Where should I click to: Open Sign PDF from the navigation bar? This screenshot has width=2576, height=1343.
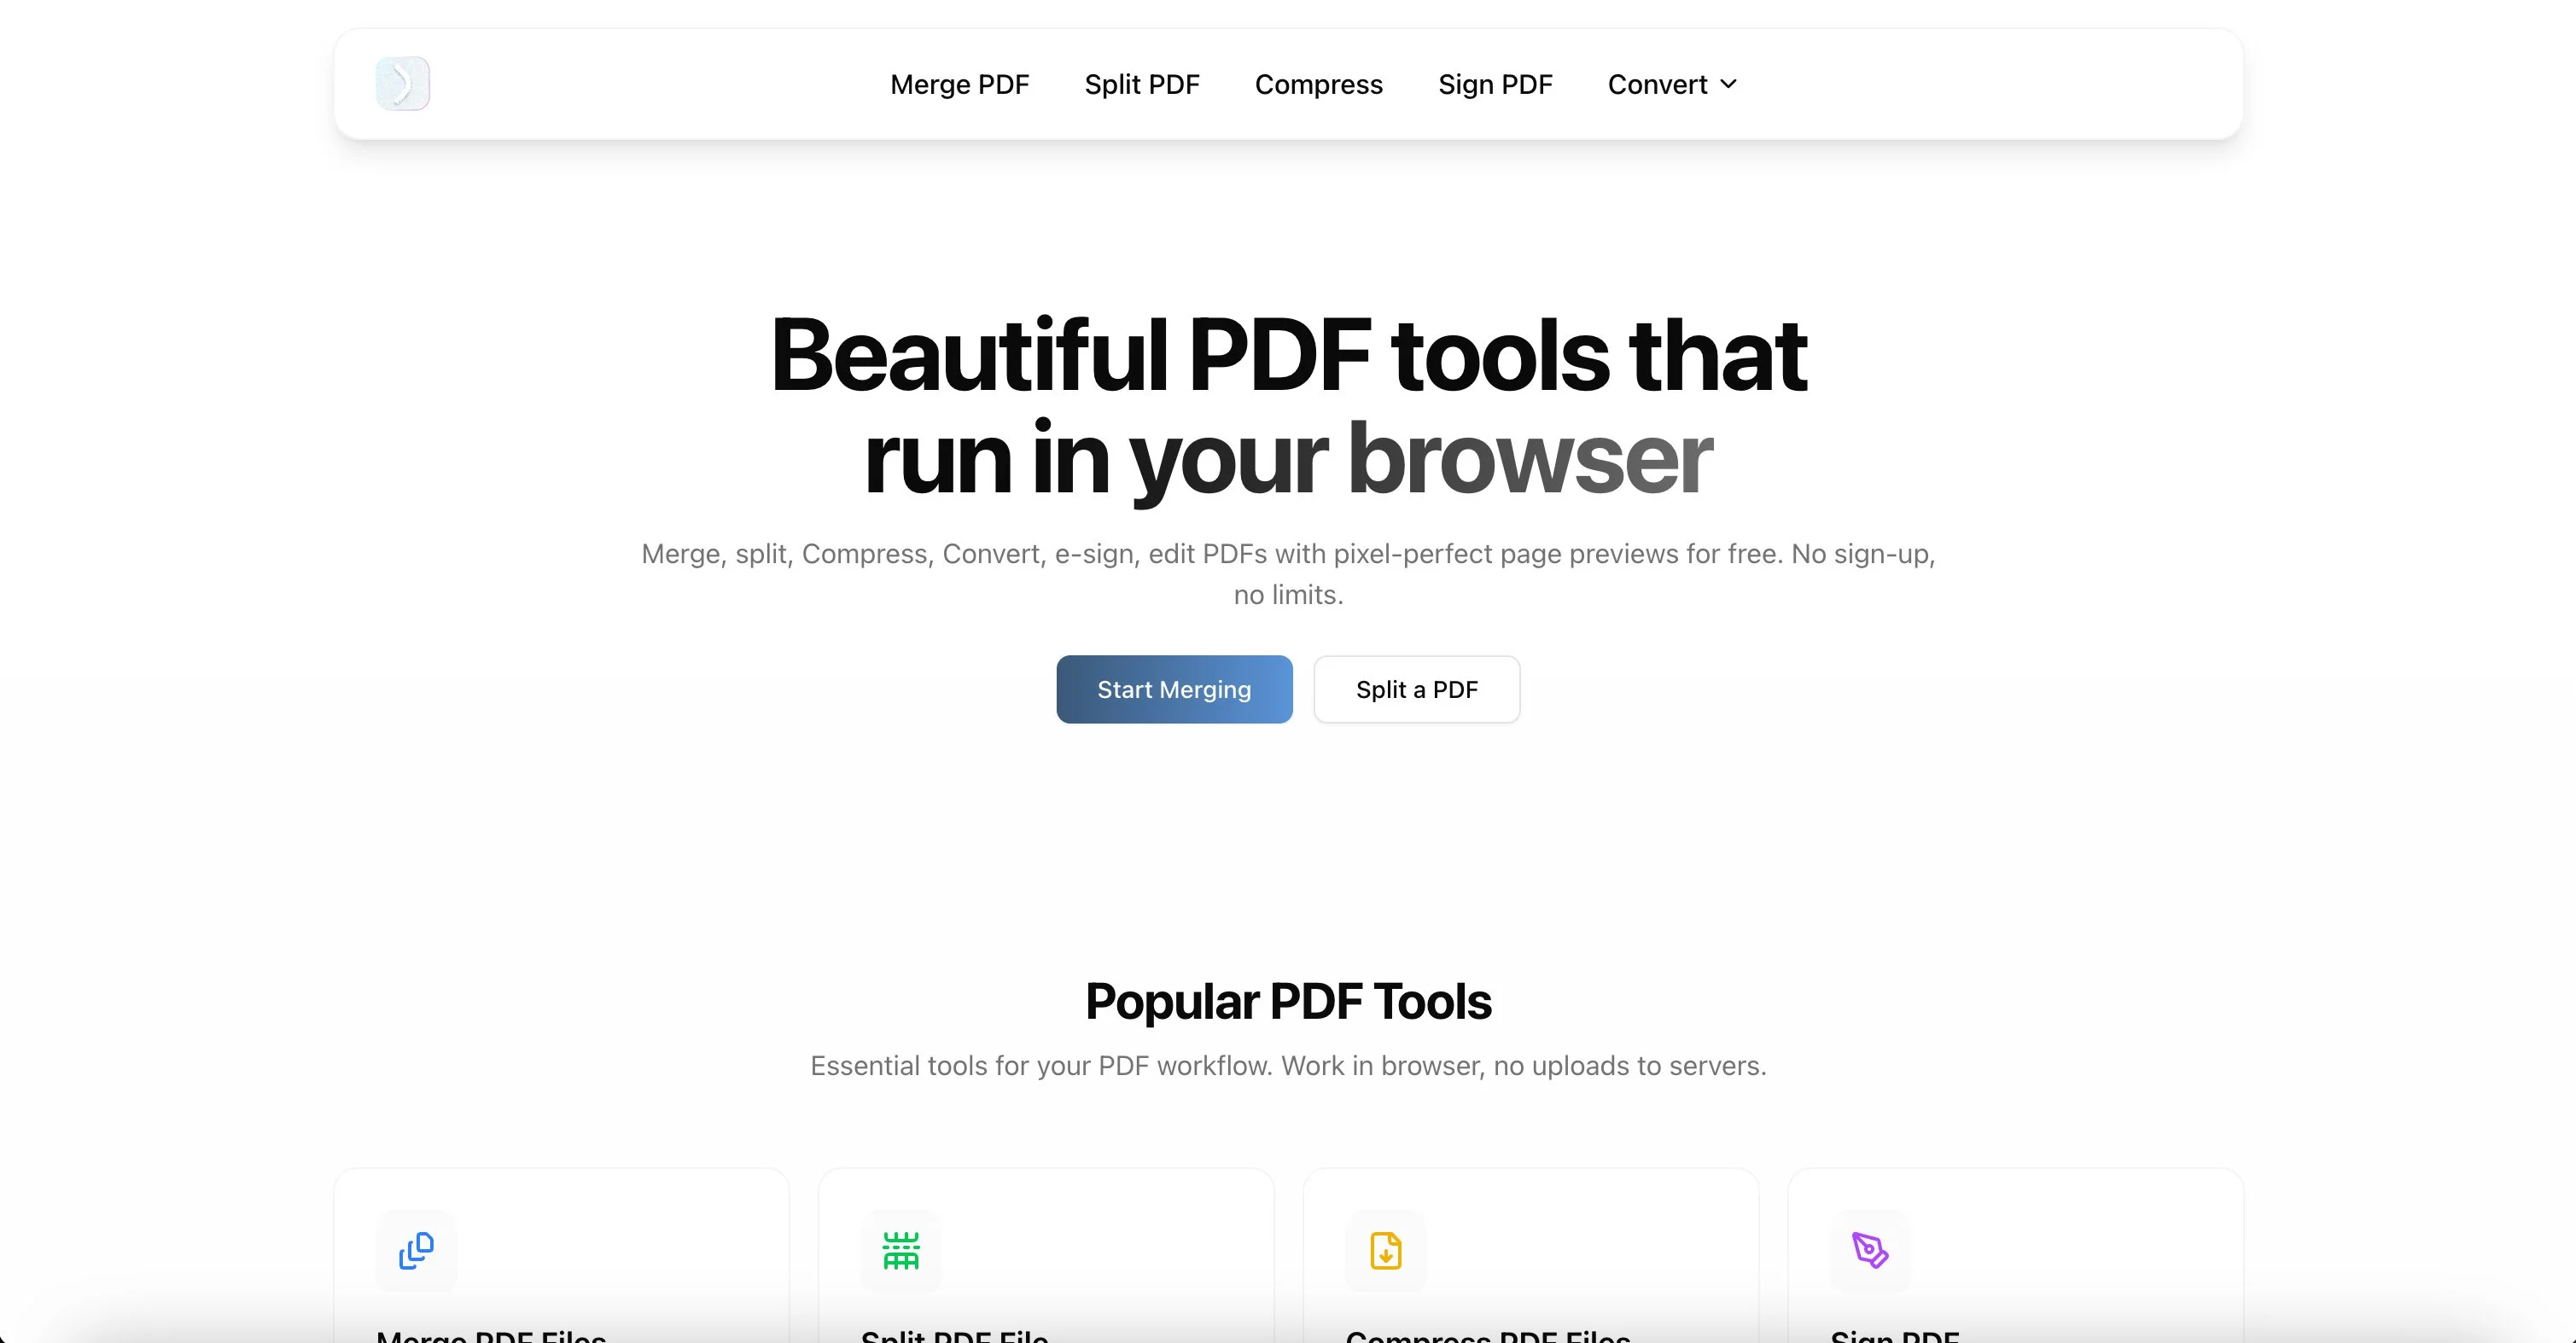tap(1495, 84)
